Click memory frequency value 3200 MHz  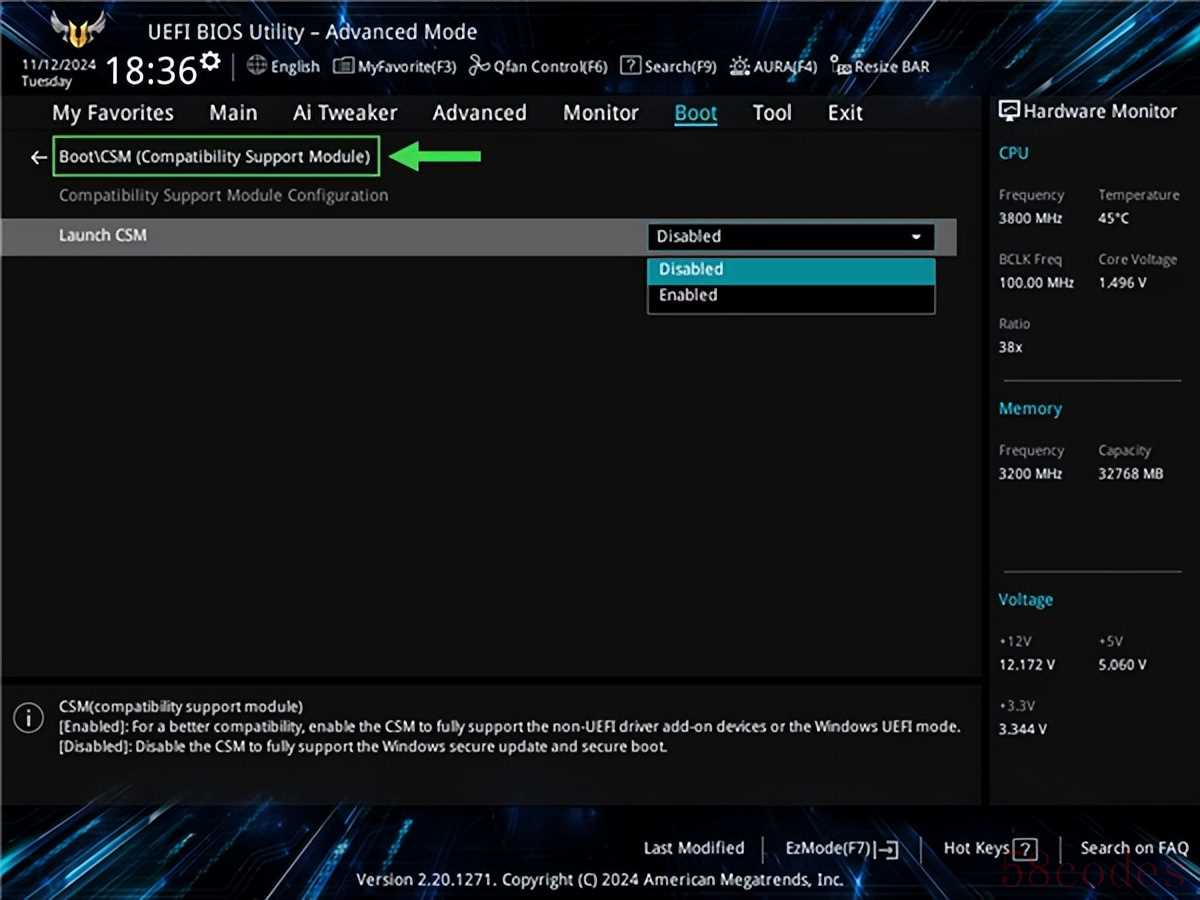1030,474
